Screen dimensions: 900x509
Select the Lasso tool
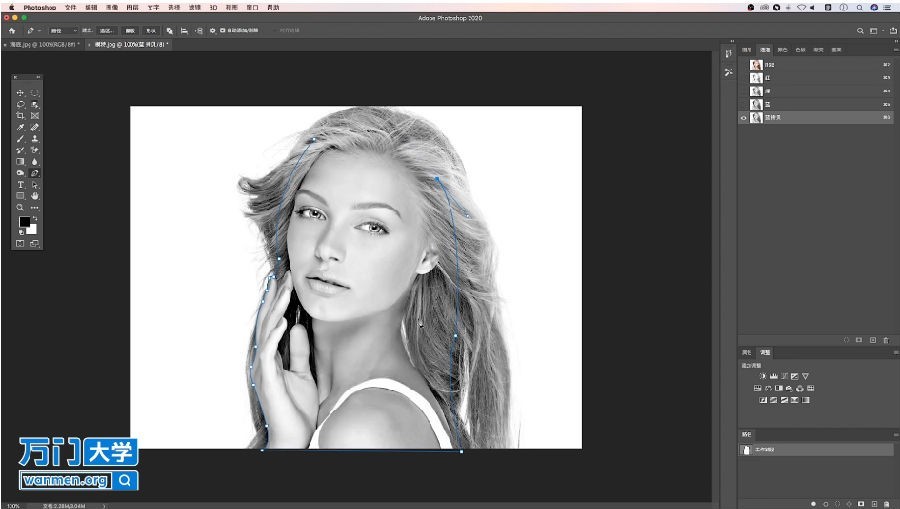pyautogui.click(x=20, y=104)
